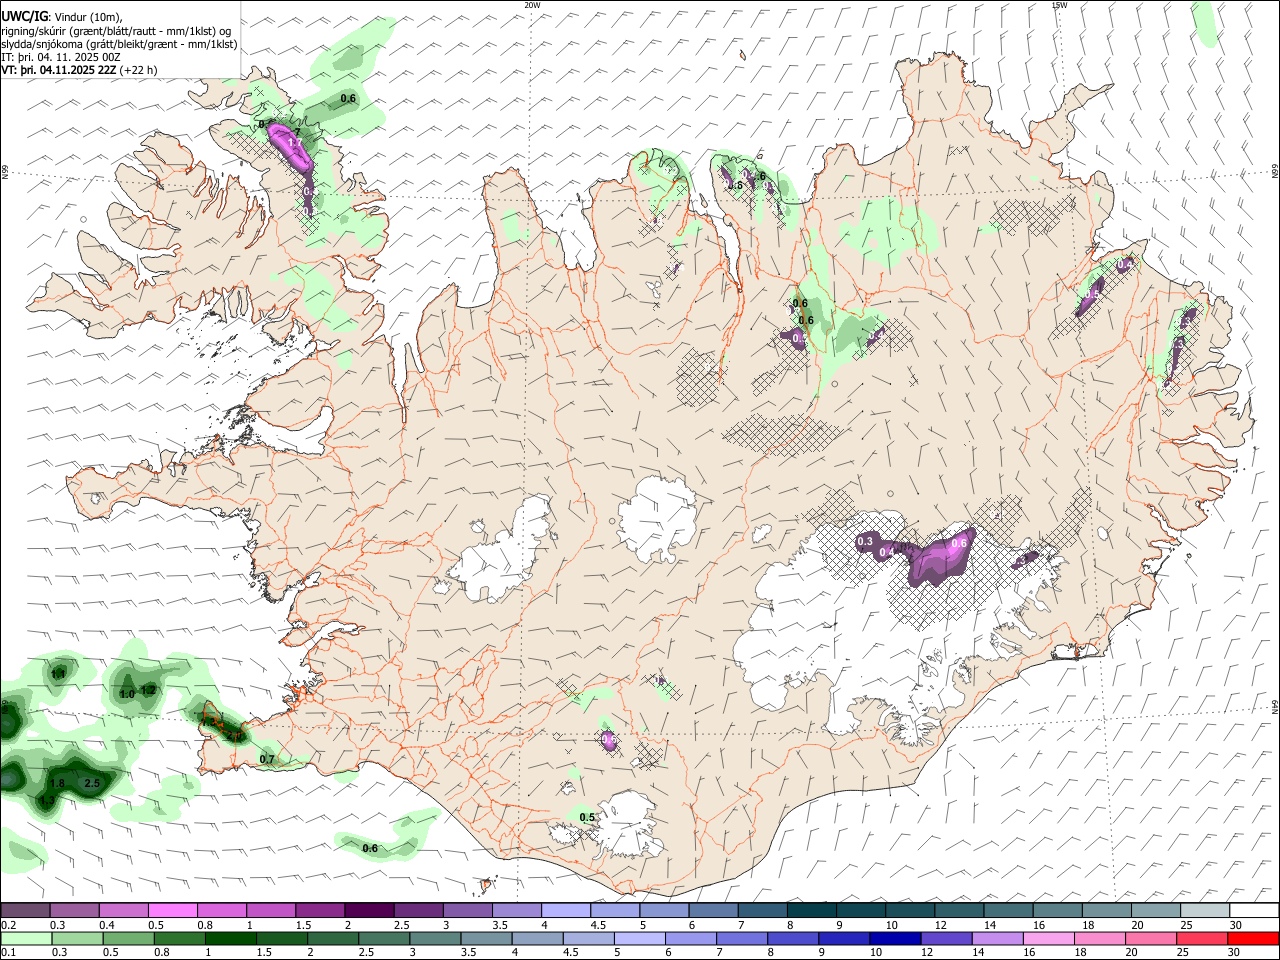Click the dark teal swatch in the snow legend
Screen dimensions: 1280x960
click(x=812, y=910)
